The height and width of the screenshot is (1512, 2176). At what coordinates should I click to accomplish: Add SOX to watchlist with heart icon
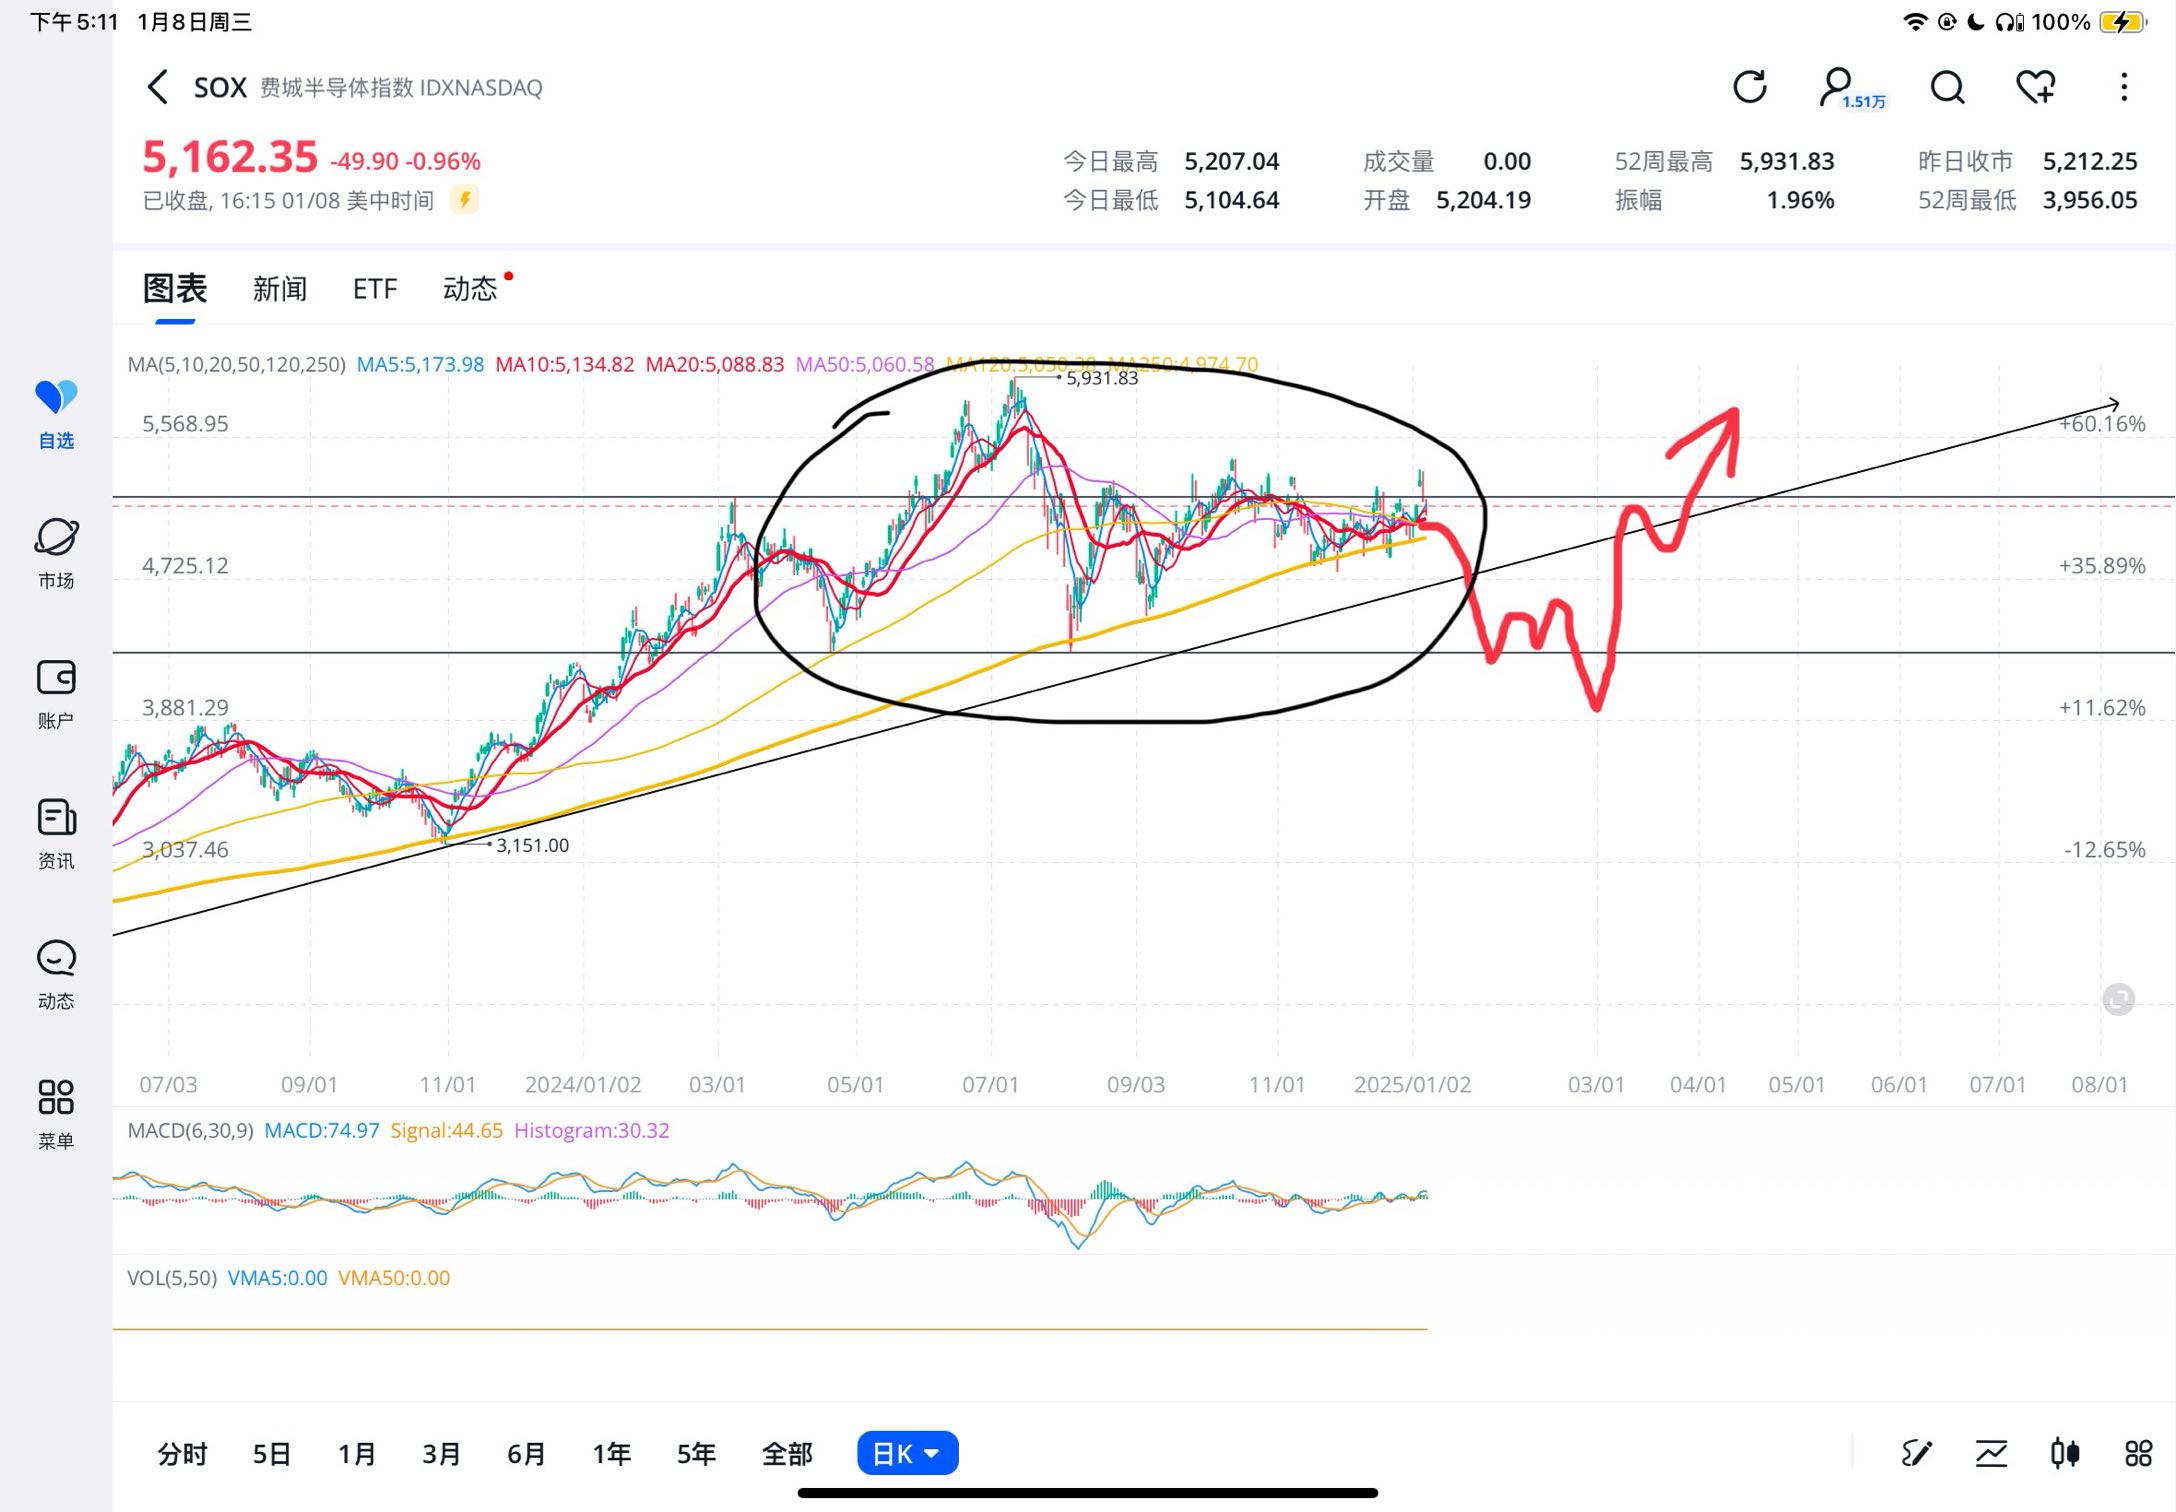coord(2035,87)
